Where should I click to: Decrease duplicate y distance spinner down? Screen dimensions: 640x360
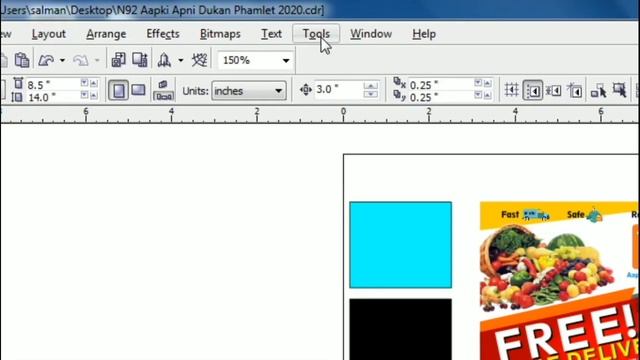(x=478, y=96)
